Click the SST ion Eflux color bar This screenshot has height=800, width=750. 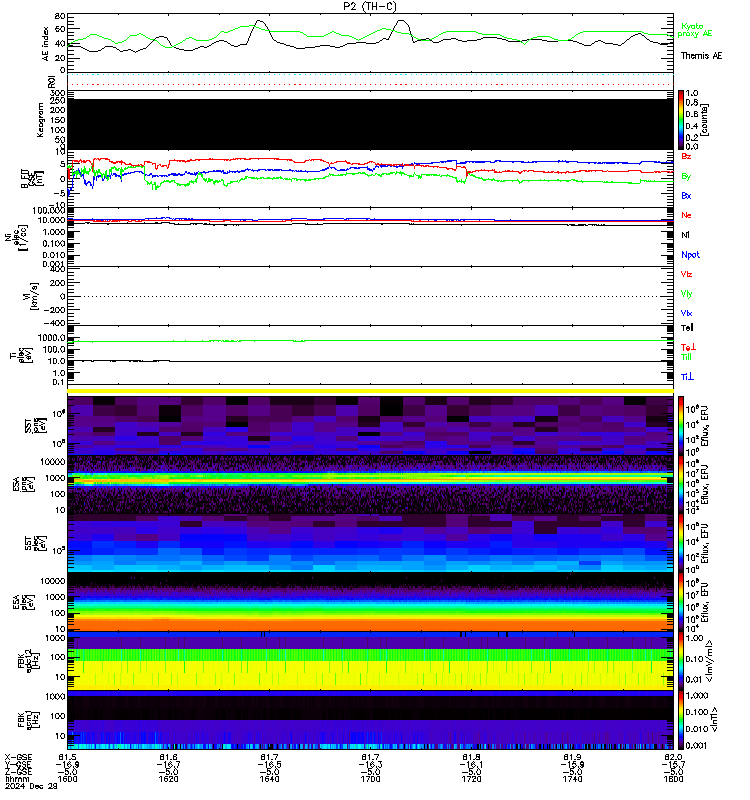pyautogui.click(x=681, y=426)
